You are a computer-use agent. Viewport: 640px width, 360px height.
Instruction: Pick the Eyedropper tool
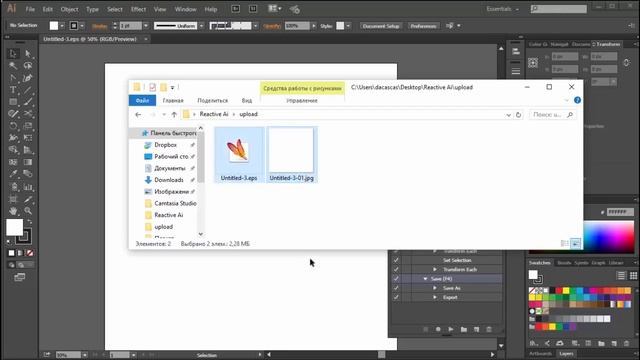point(13,174)
